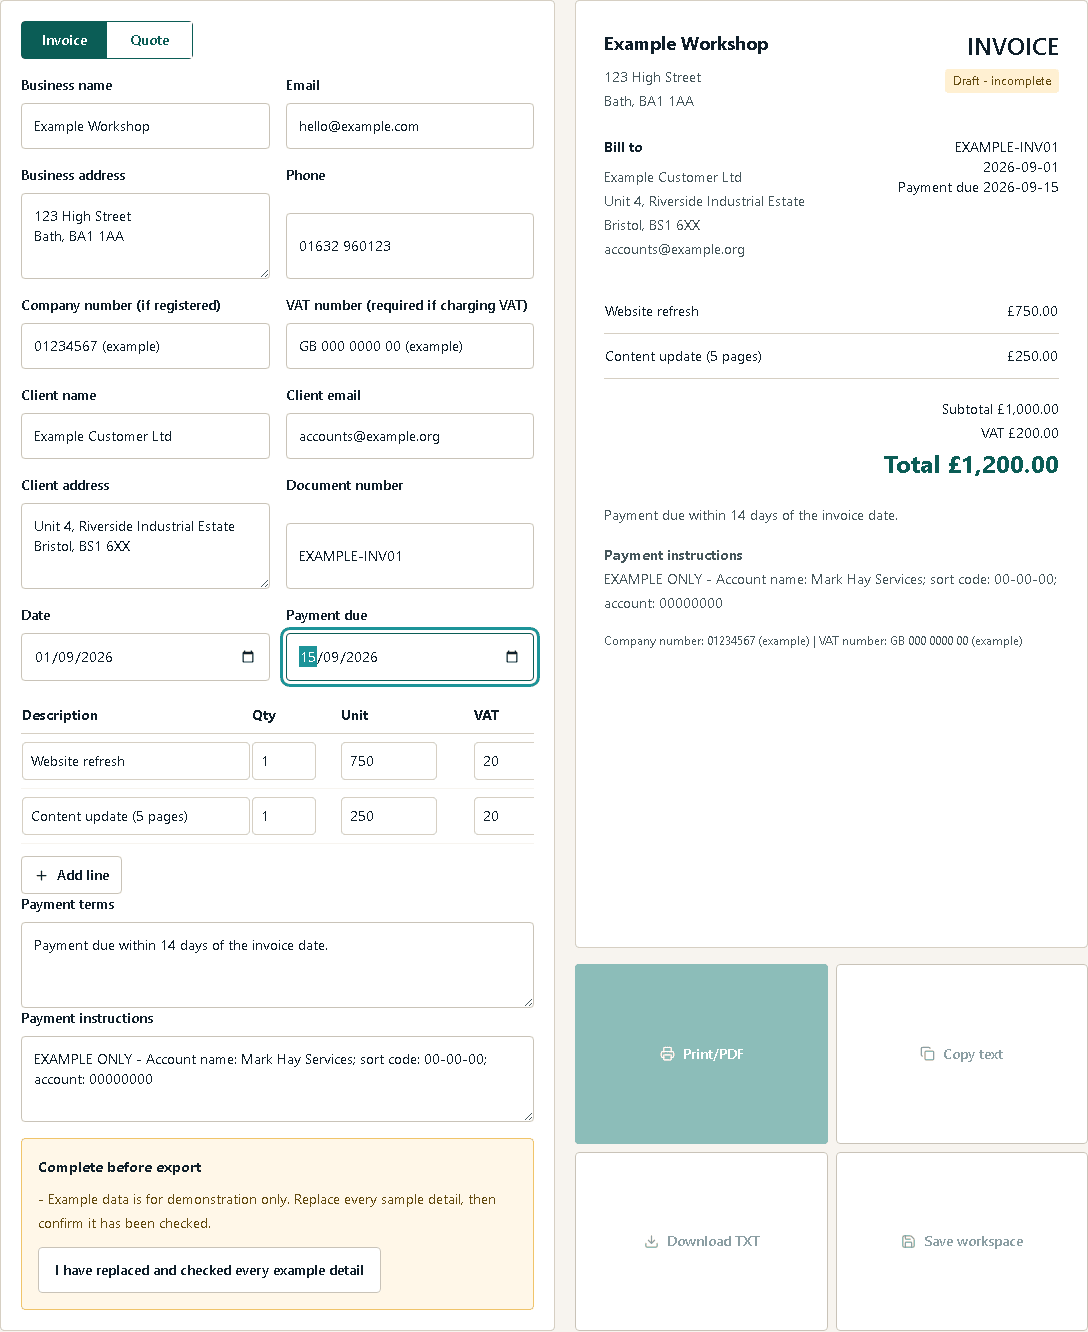Viewport: 1088px width, 1332px height.
Task: Click the Company number footer line in preview
Action: pos(813,641)
